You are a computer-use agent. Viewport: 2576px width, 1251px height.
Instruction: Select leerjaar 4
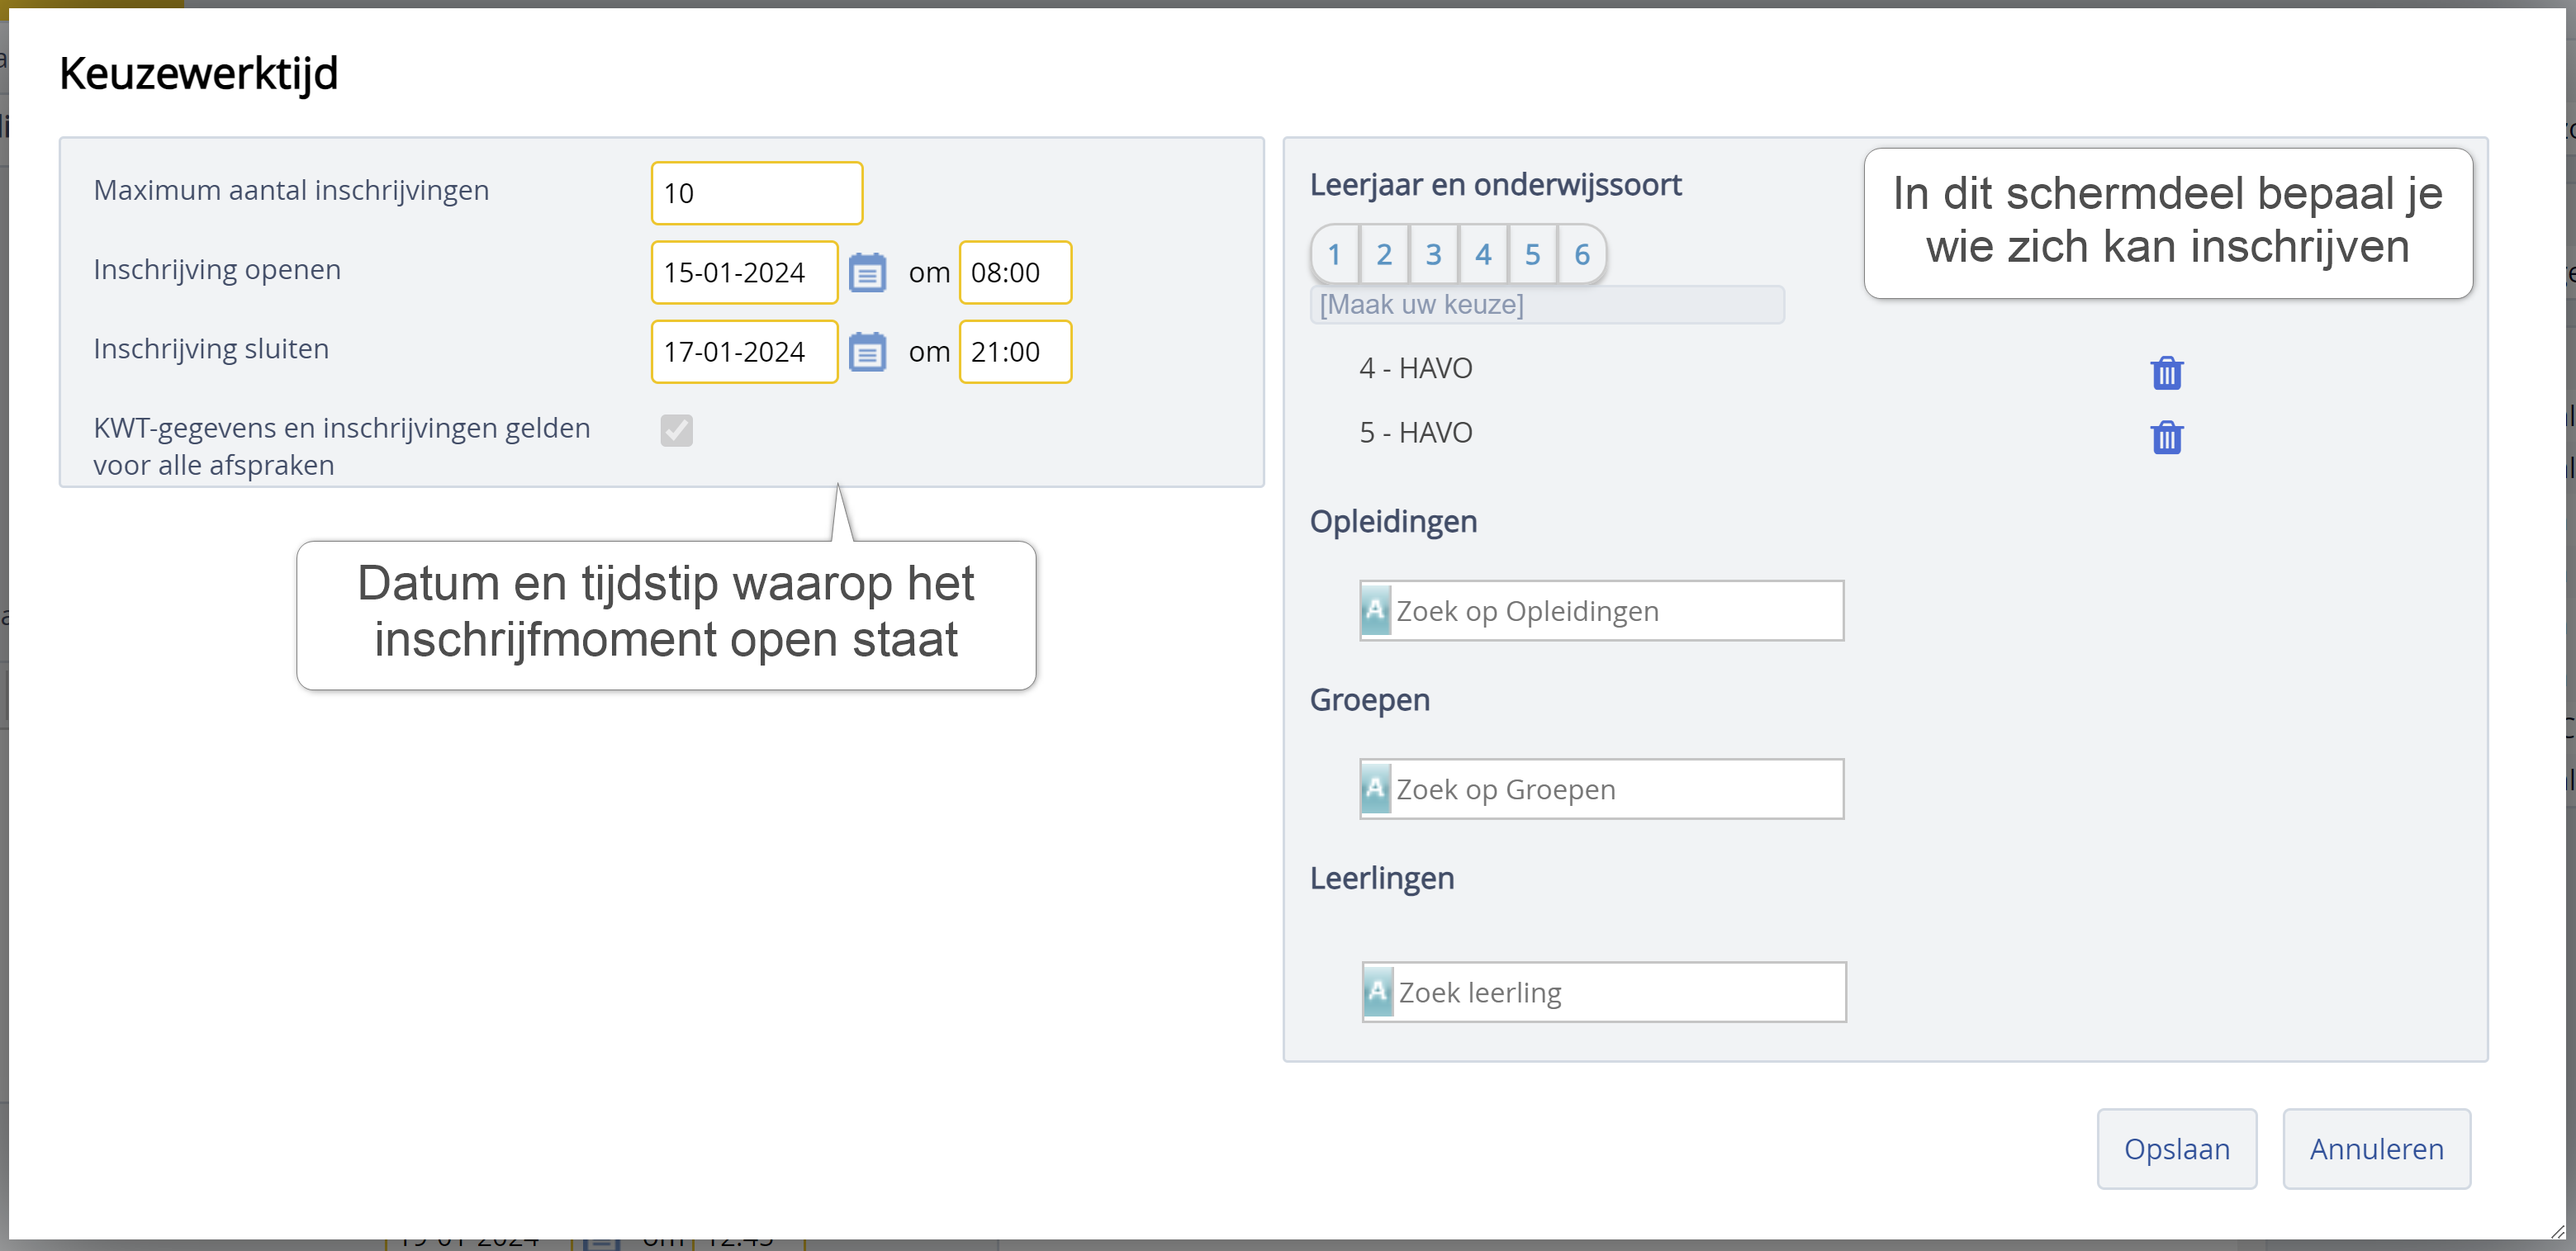[x=1483, y=254]
